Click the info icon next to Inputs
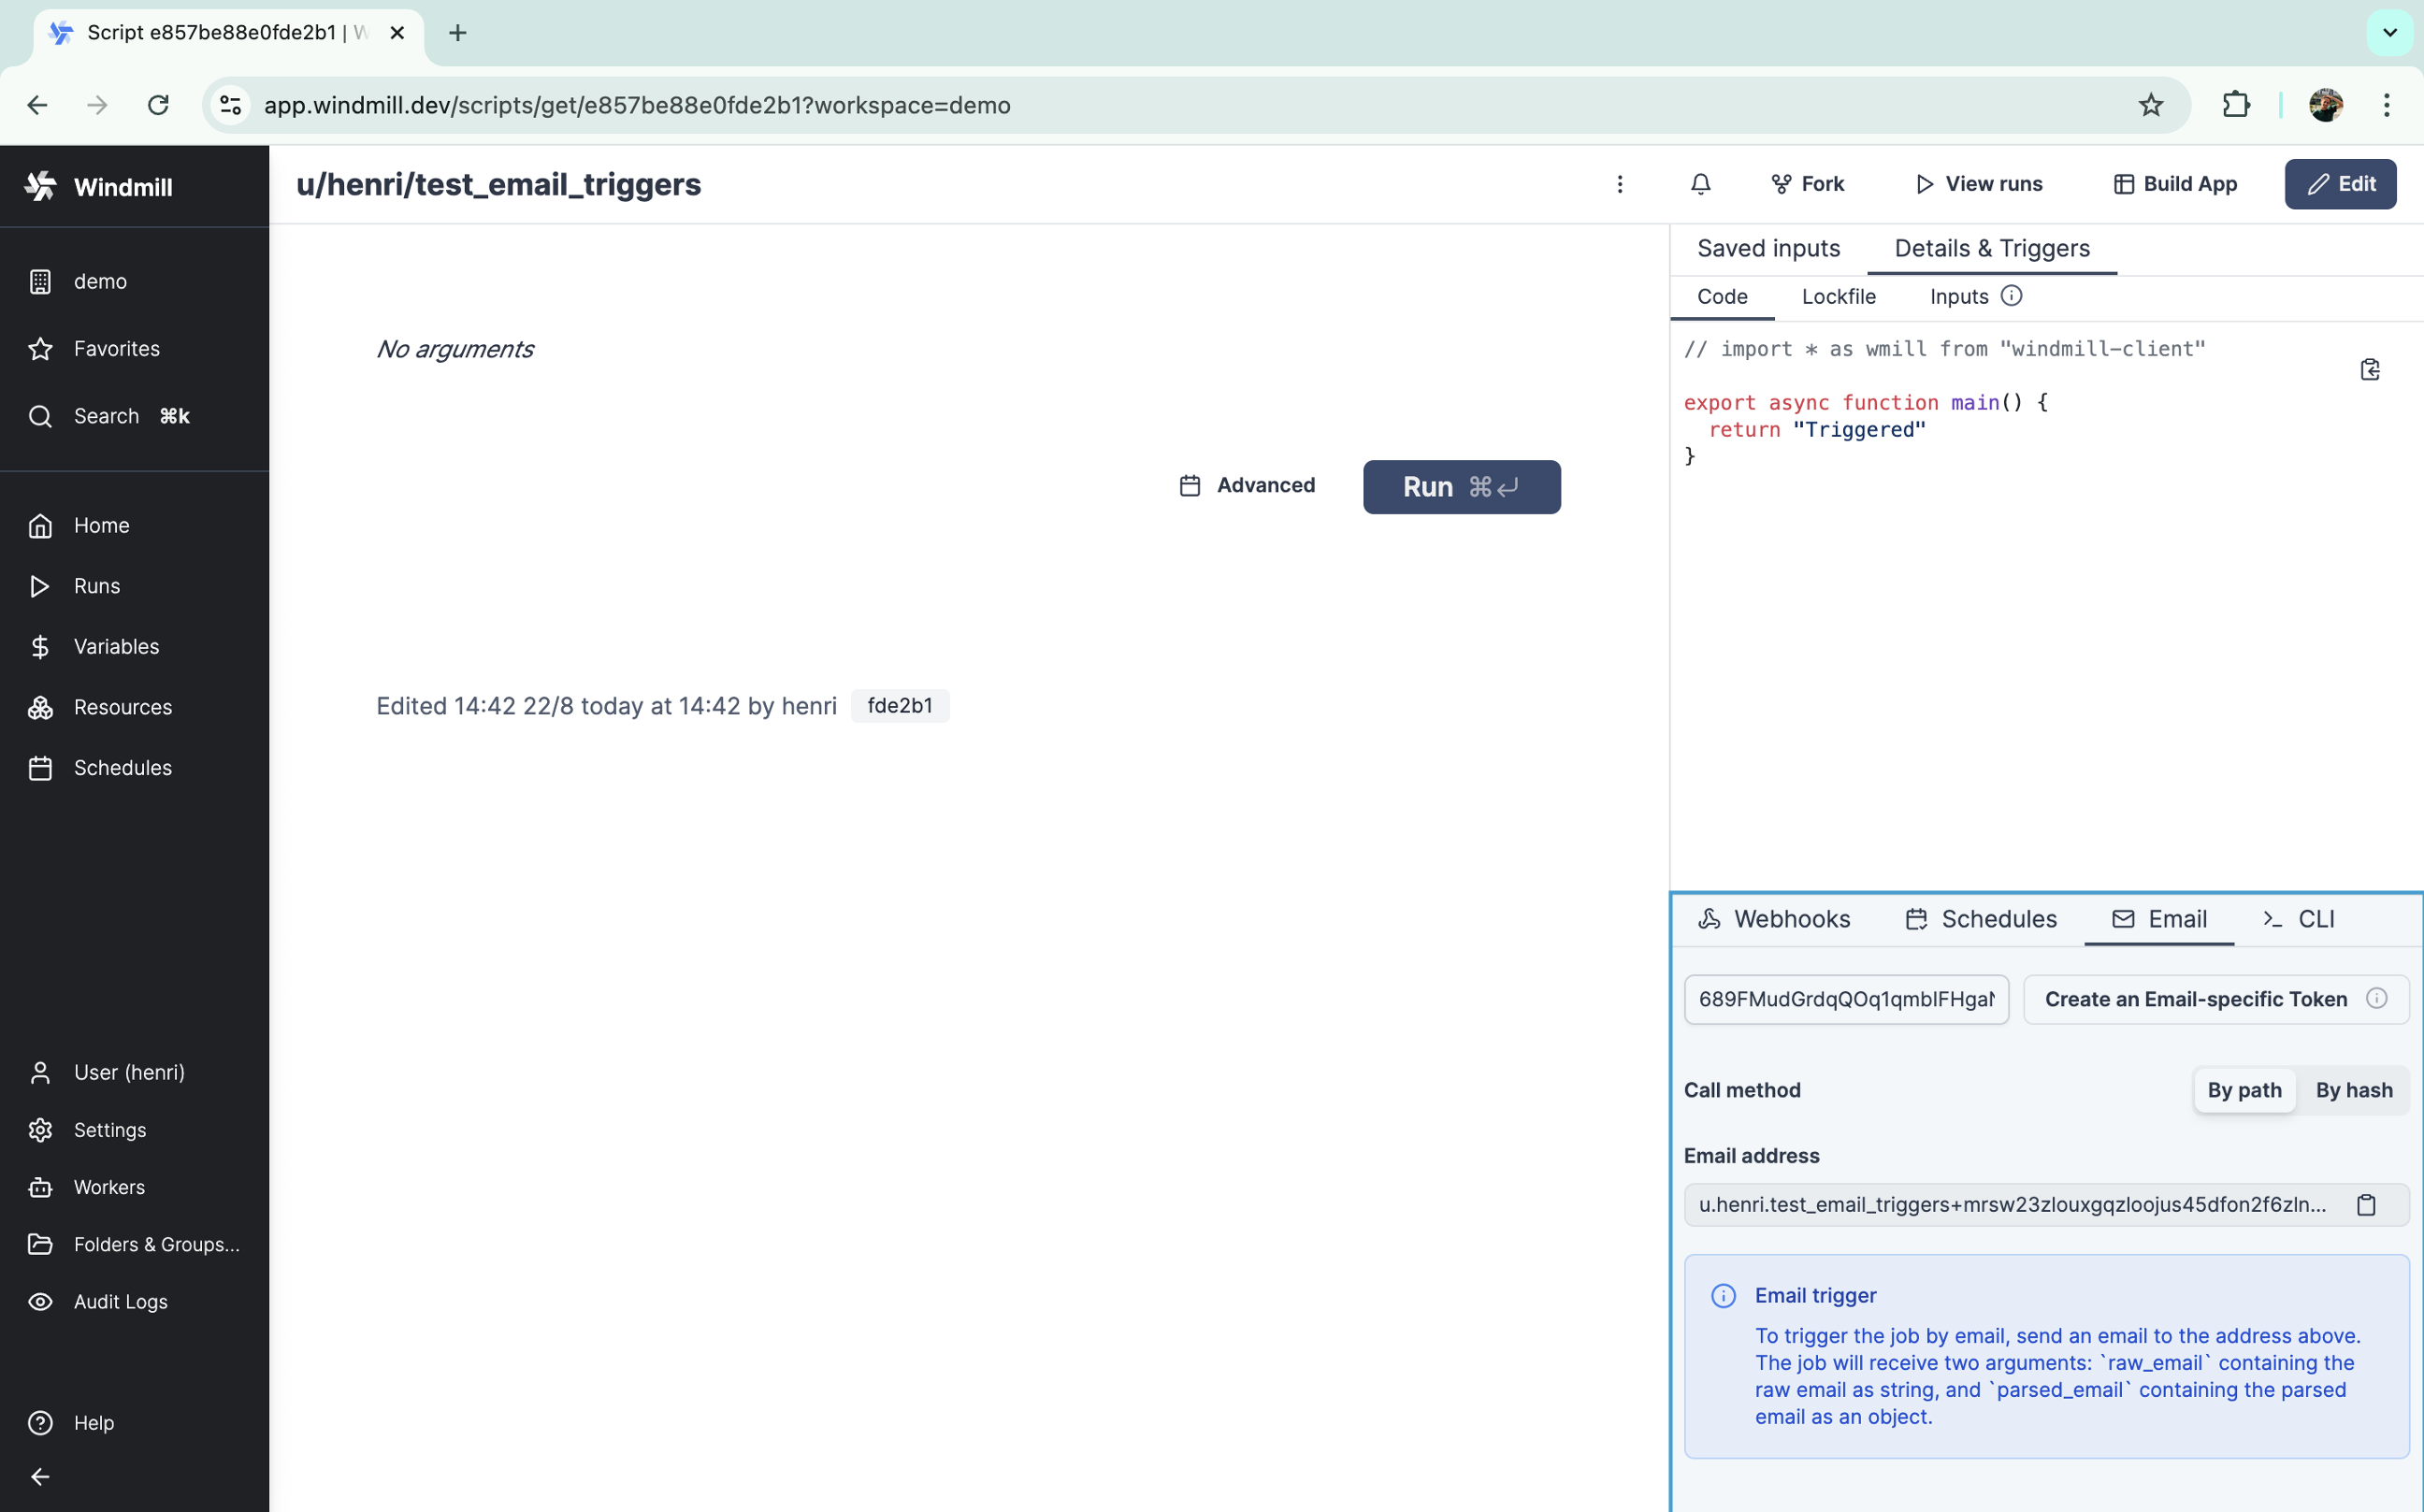The image size is (2424, 1512). pyautogui.click(x=2011, y=296)
